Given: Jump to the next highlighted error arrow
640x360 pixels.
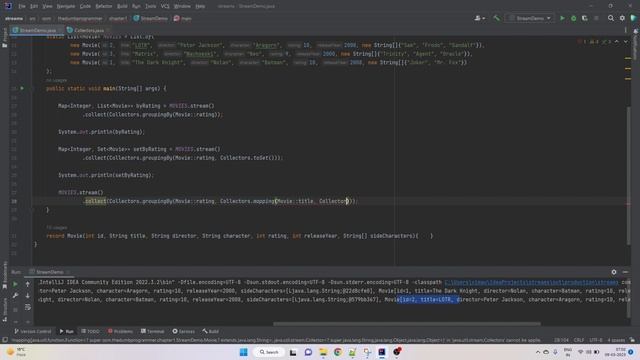Looking at the screenshot, I should pos(626,42).
